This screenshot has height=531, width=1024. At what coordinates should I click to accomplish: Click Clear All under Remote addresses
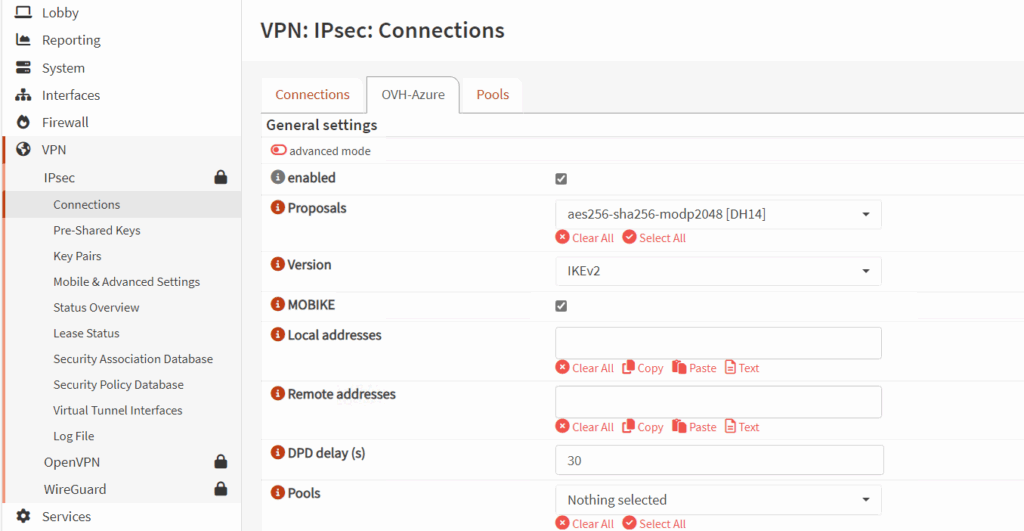[x=585, y=427]
